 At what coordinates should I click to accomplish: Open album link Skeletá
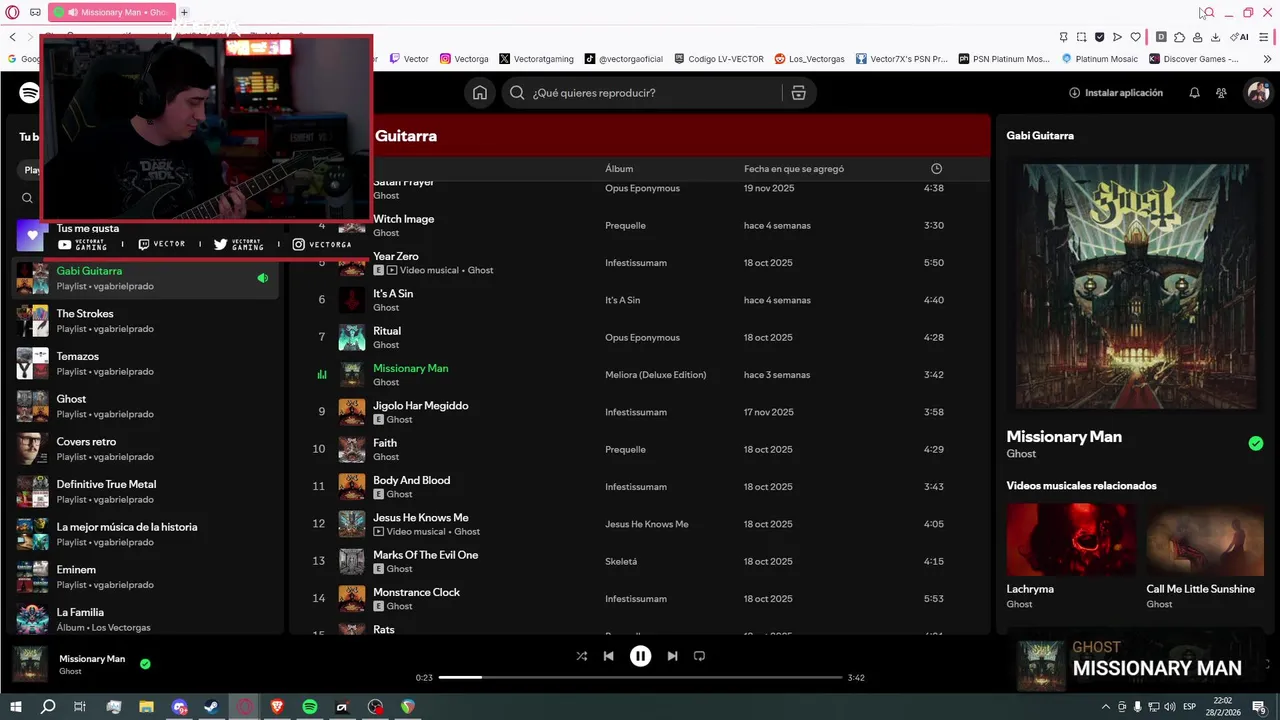pos(621,562)
